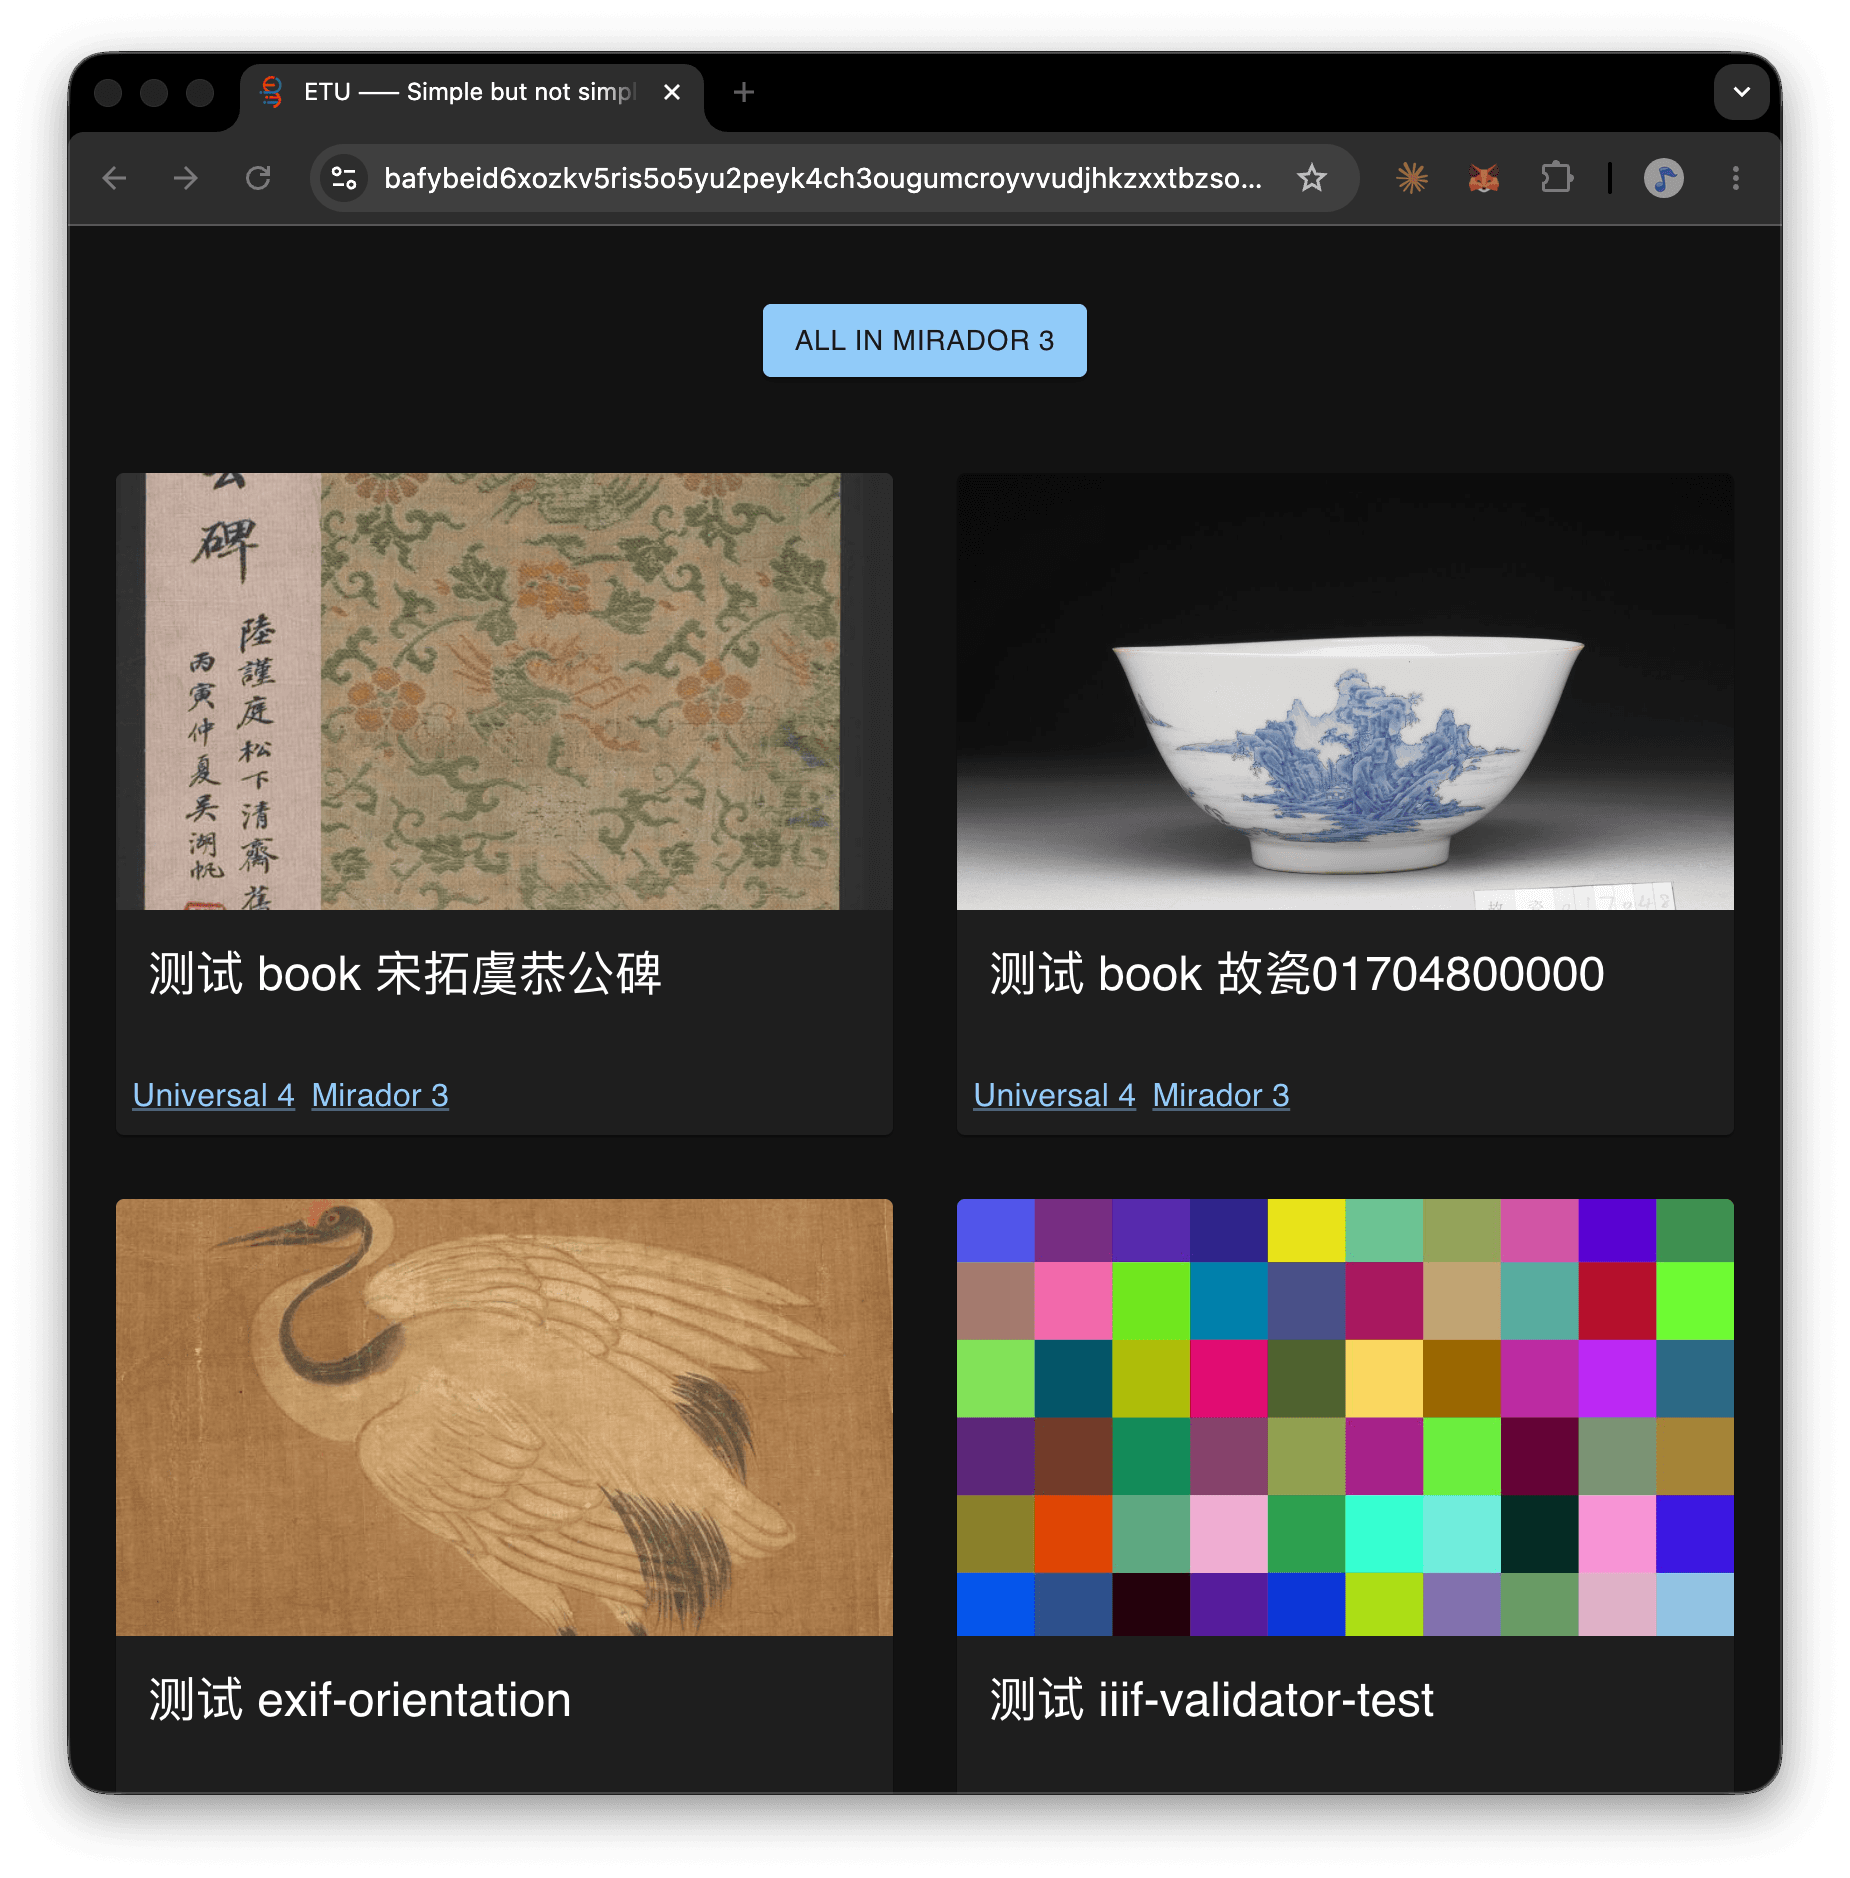Open a new tab with plus button
This screenshot has height=1878, width=1850.
click(743, 92)
